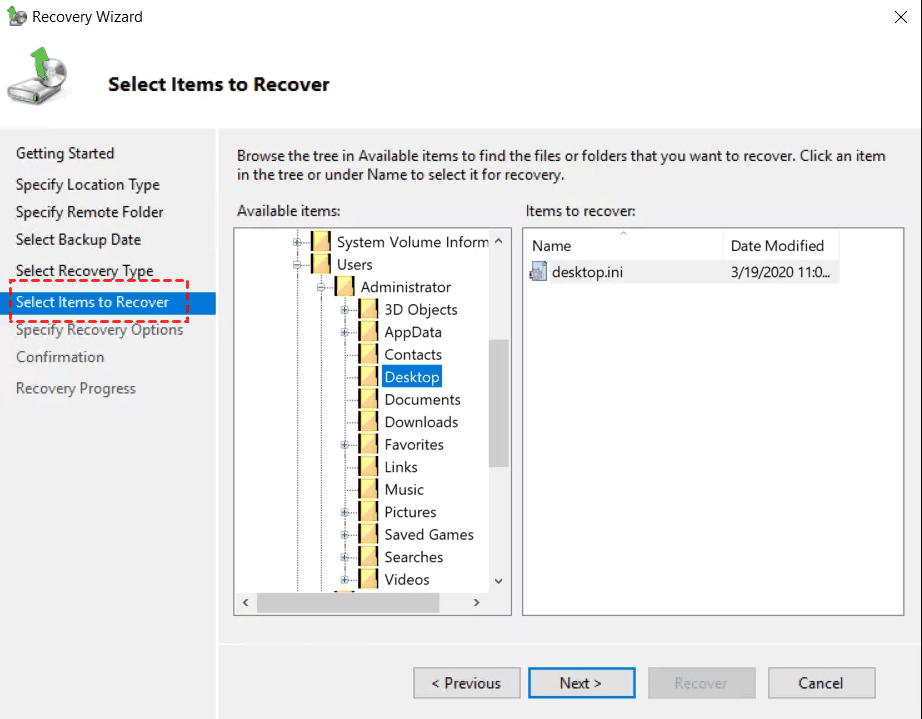
Task: Expand the Pictures folder node
Action: pyautogui.click(x=345, y=512)
